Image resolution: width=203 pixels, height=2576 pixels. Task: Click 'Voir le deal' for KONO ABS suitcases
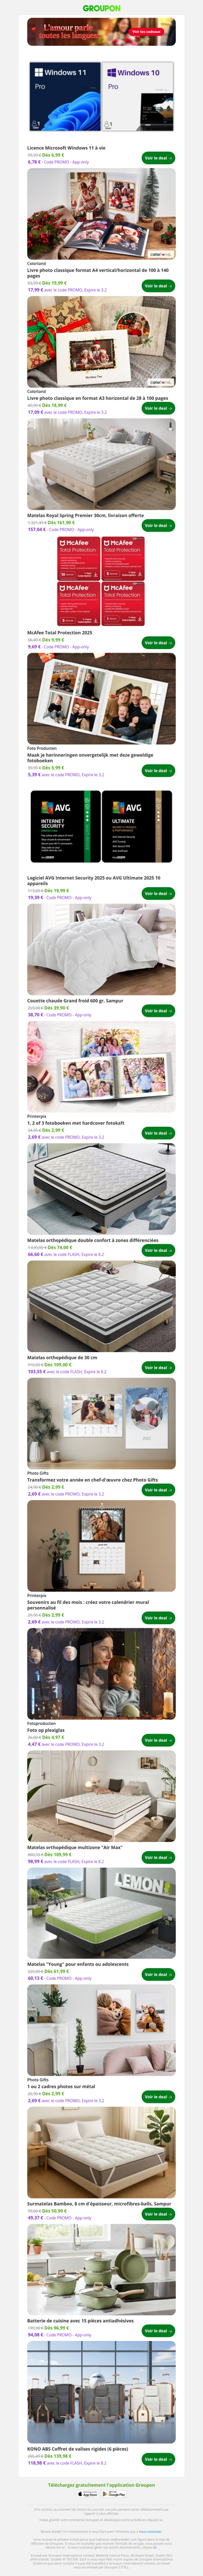click(x=158, y=2458)
